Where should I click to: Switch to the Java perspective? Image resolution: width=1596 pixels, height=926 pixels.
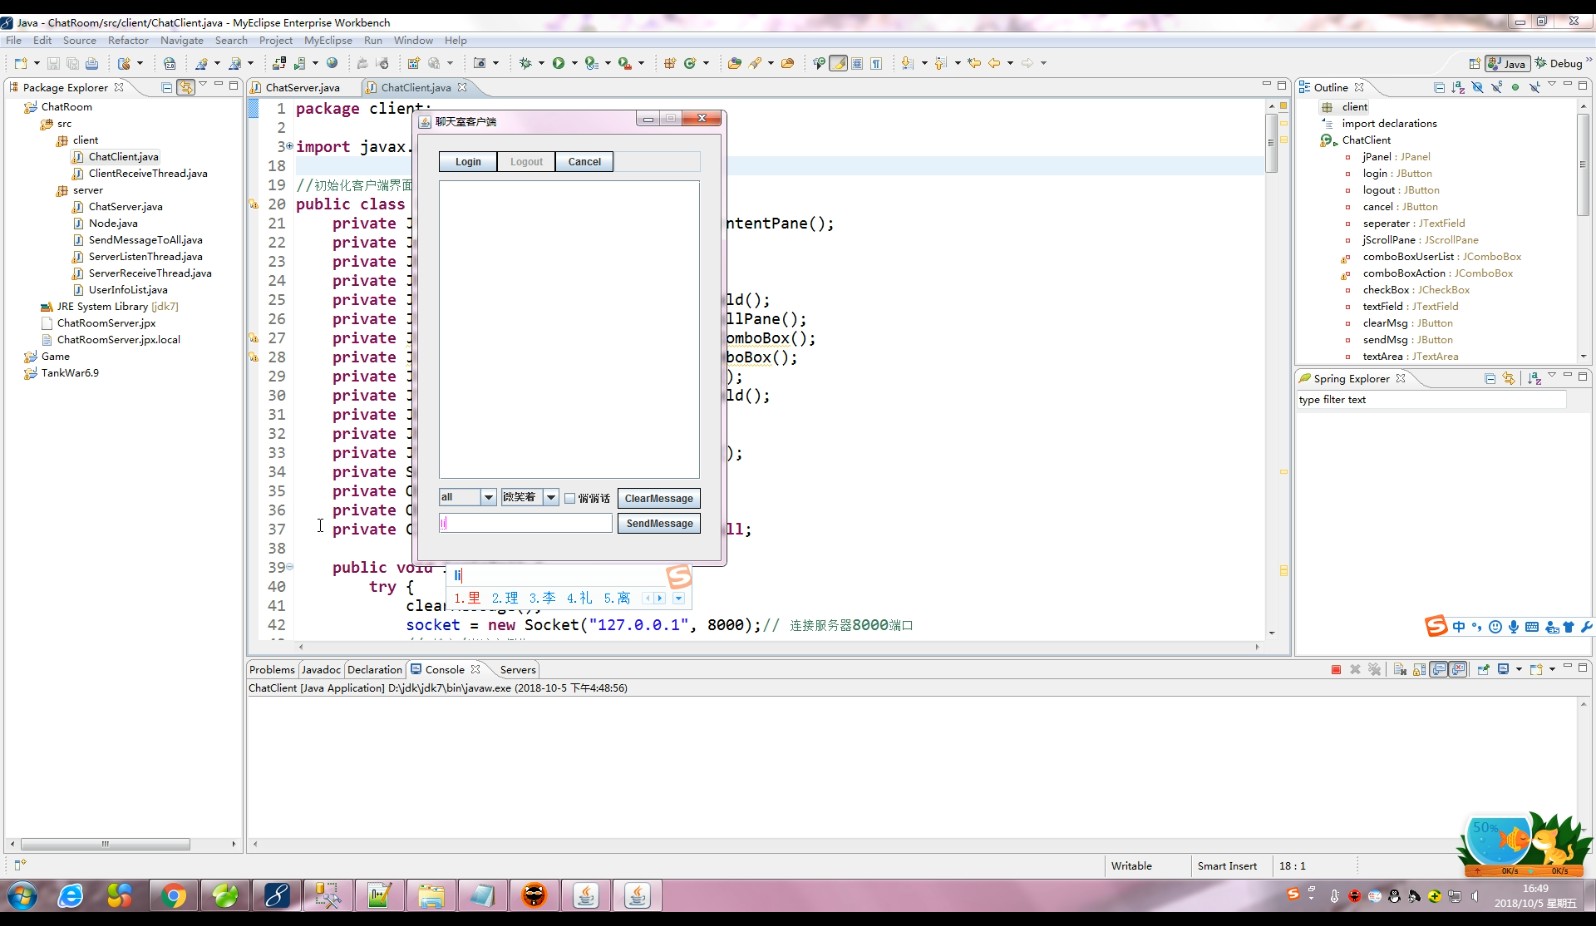1507,63
